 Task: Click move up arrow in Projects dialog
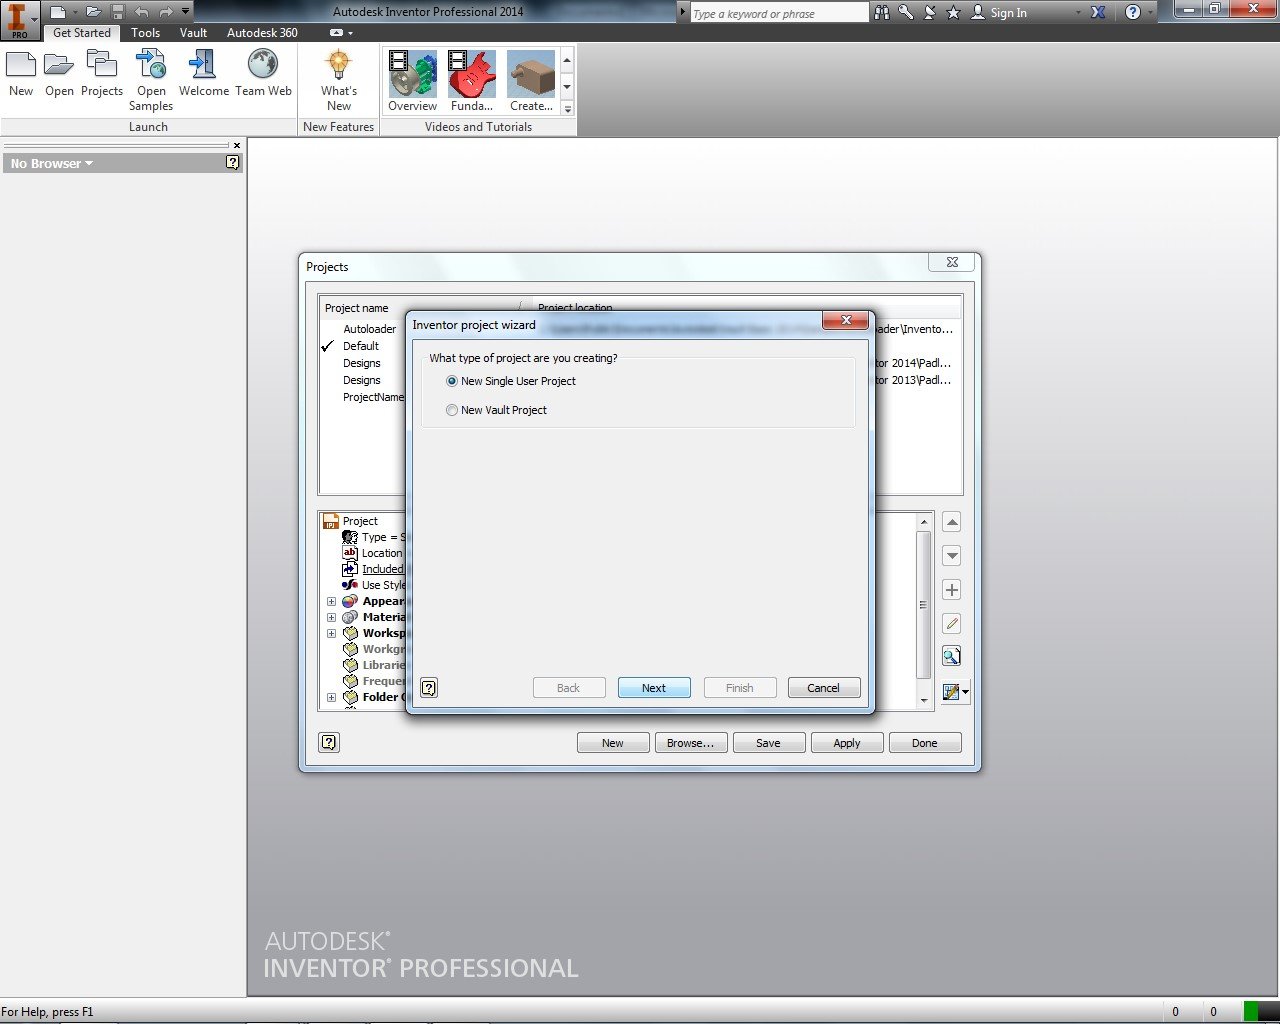point(952,522)
